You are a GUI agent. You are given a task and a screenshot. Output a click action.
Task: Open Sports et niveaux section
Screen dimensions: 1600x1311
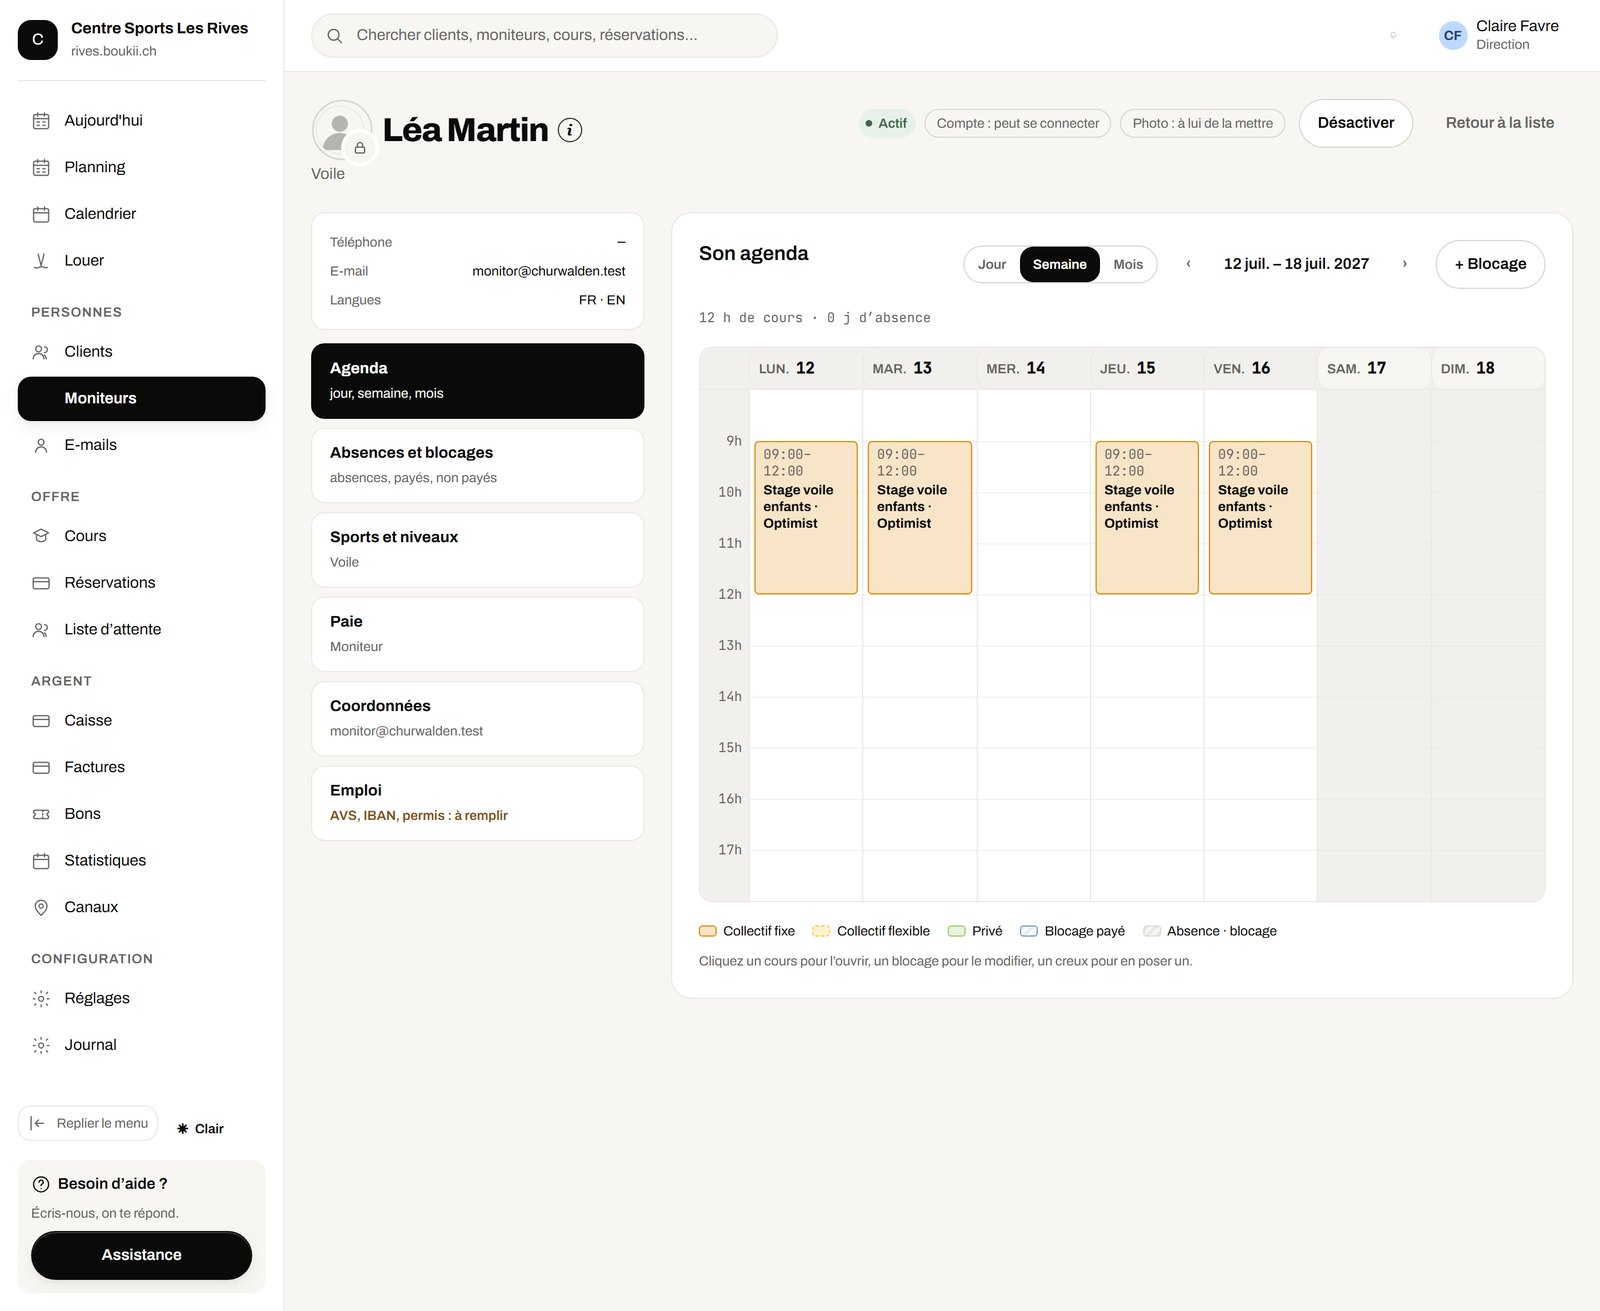pyautogui.click(x=477, y=550)
